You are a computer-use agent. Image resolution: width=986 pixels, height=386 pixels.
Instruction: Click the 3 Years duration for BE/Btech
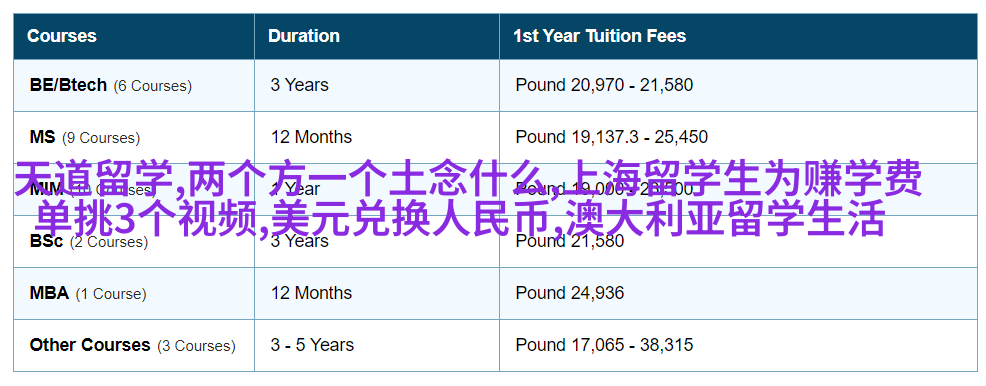pos(299,85)
